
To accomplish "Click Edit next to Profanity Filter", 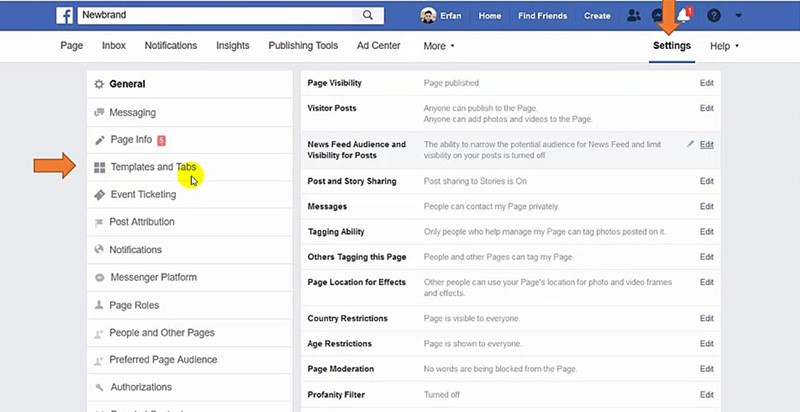I will pos(706,394).
